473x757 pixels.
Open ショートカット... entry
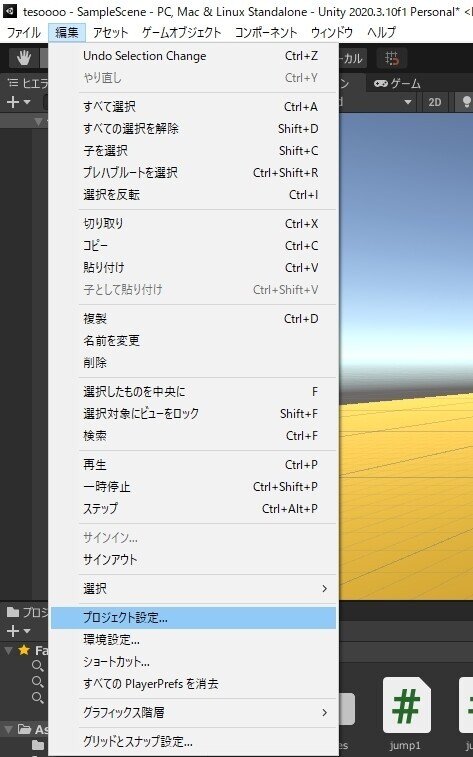(193, 662)
